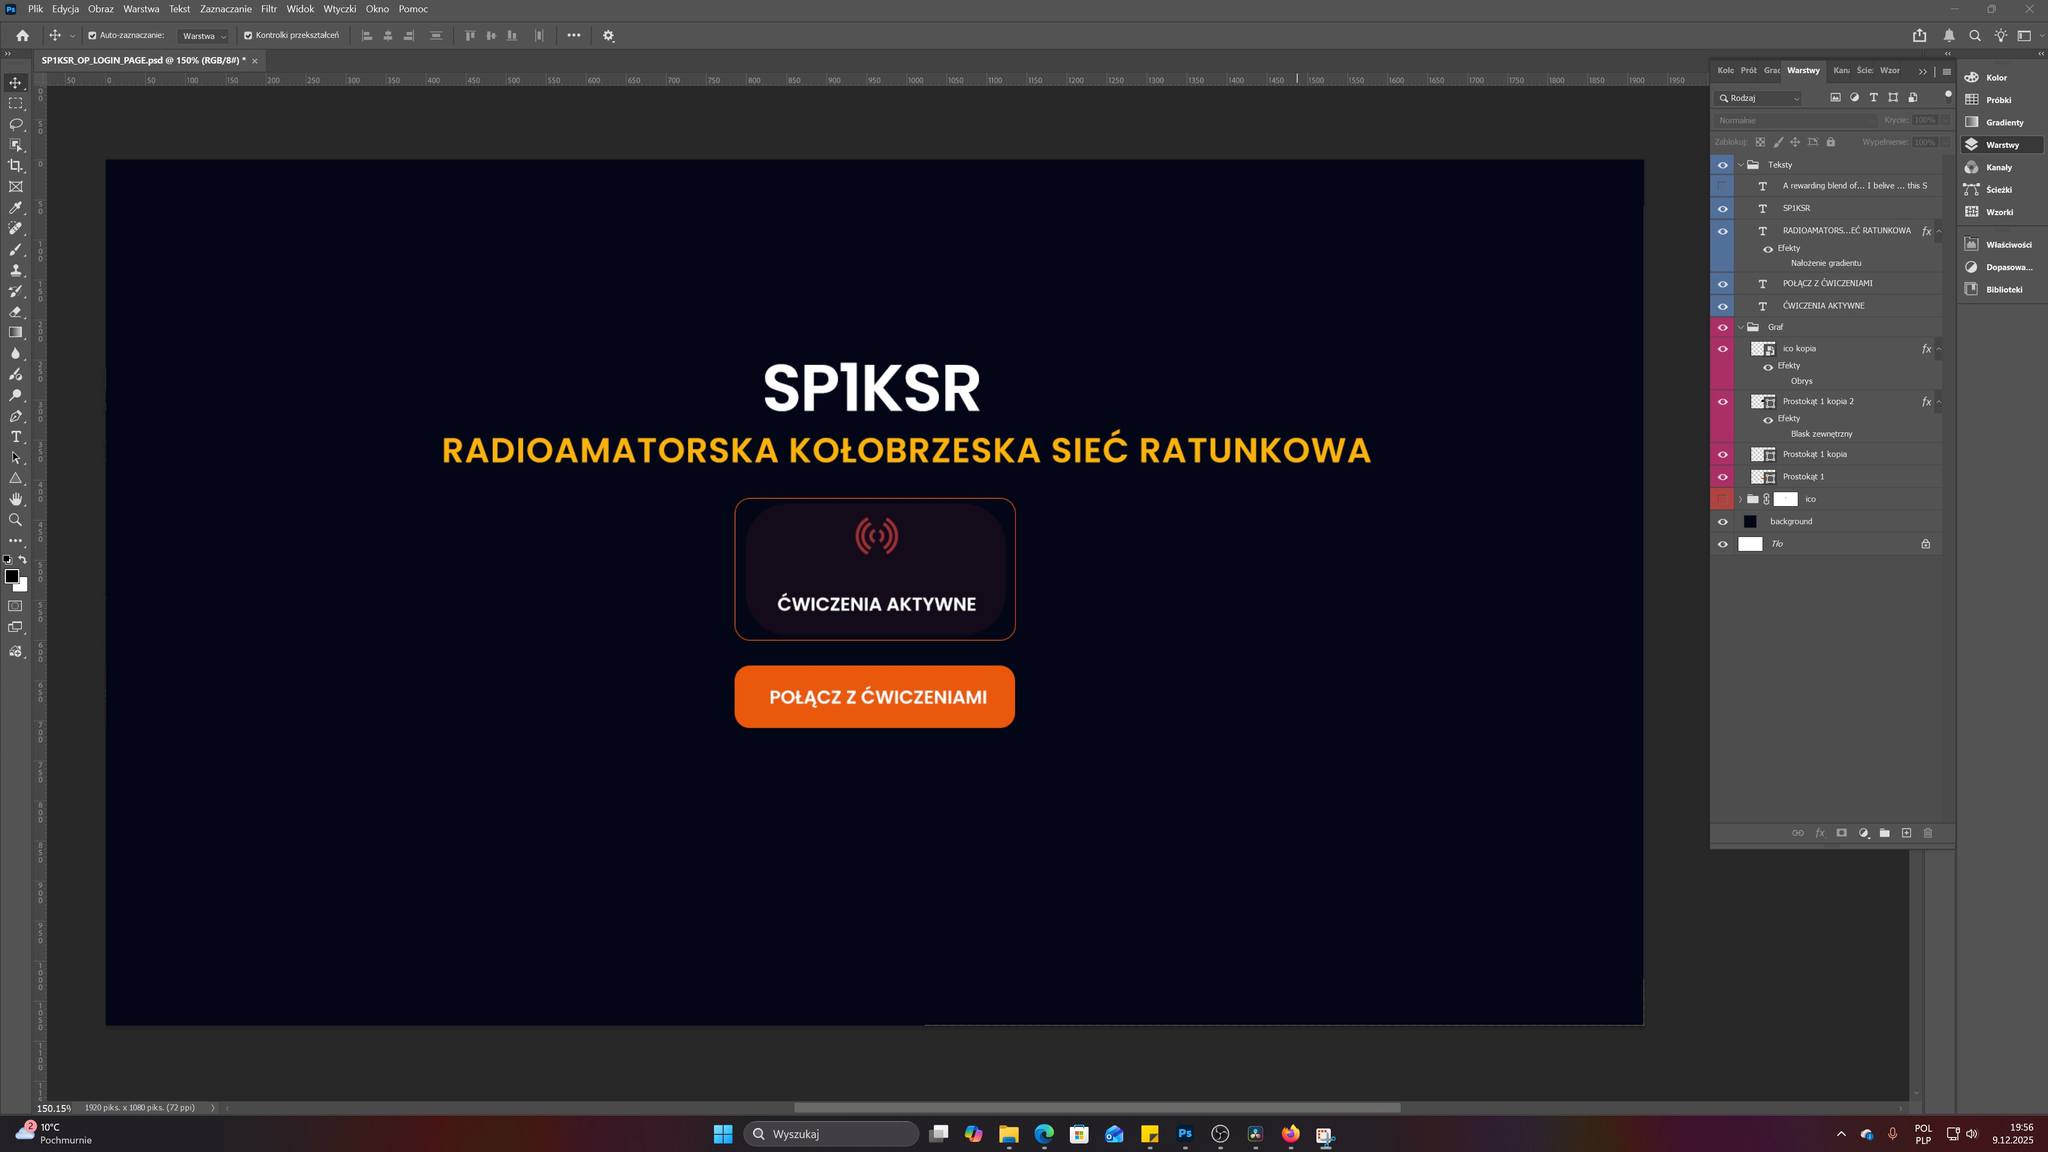
Task: Hide the background layer
Action: tap(1722, 522)
